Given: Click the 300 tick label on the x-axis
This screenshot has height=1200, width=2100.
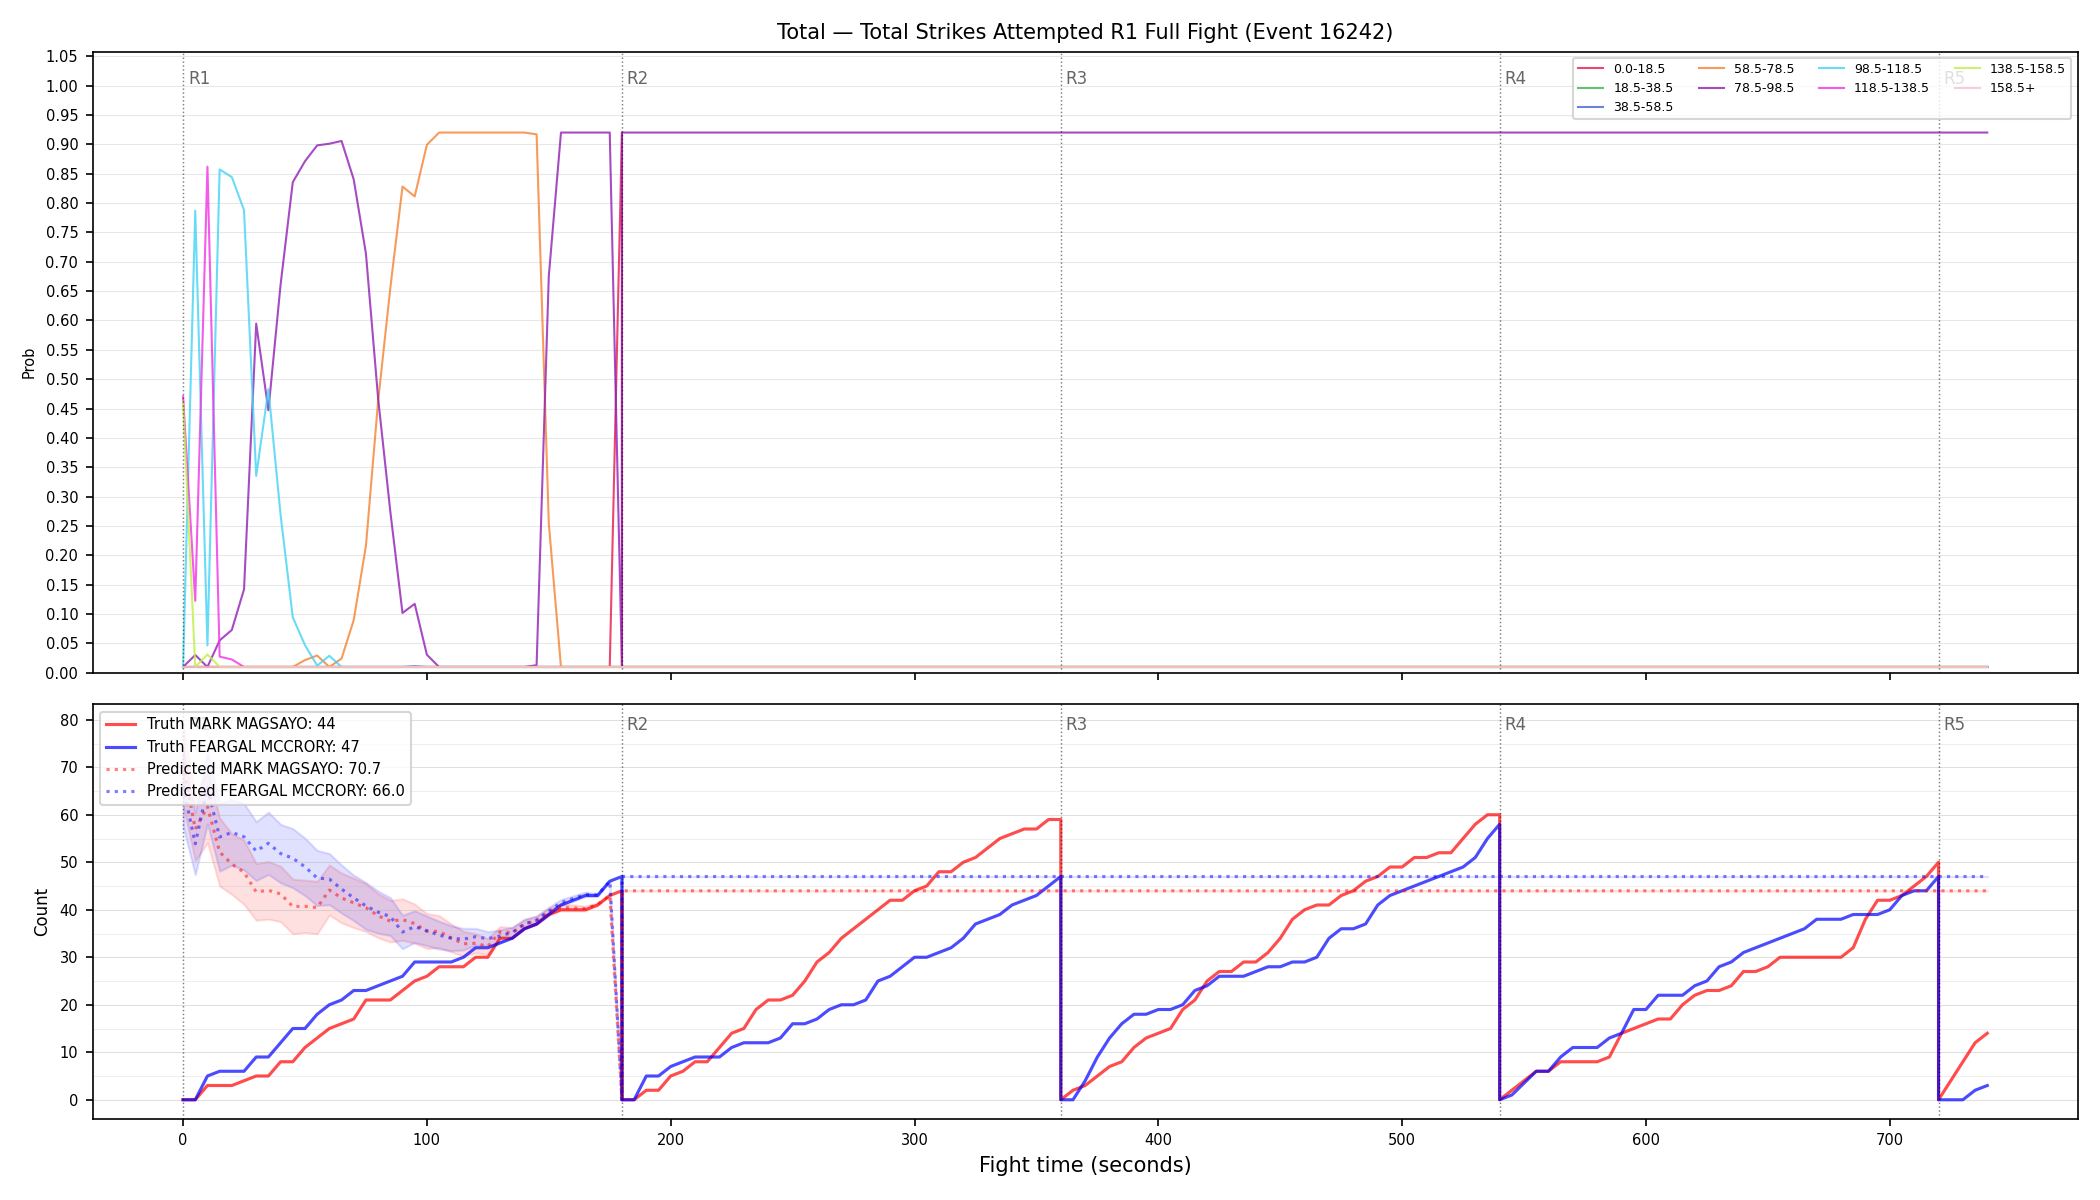Looking at the screenshot, I should point(914,1139).
